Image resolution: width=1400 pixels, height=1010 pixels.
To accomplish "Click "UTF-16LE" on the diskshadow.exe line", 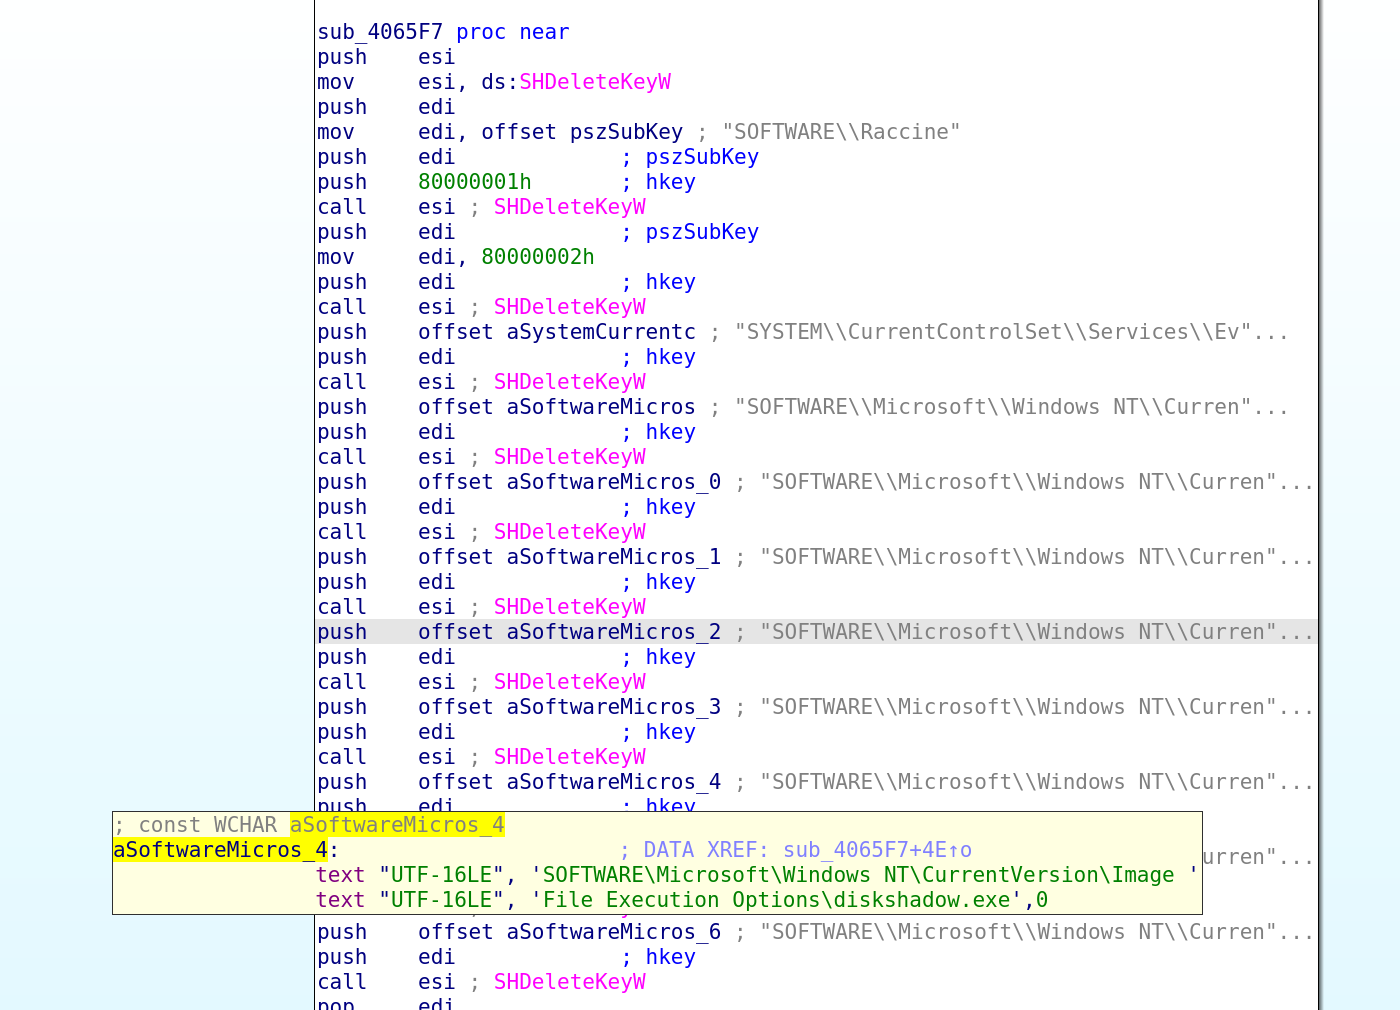I will pos(441,900).
